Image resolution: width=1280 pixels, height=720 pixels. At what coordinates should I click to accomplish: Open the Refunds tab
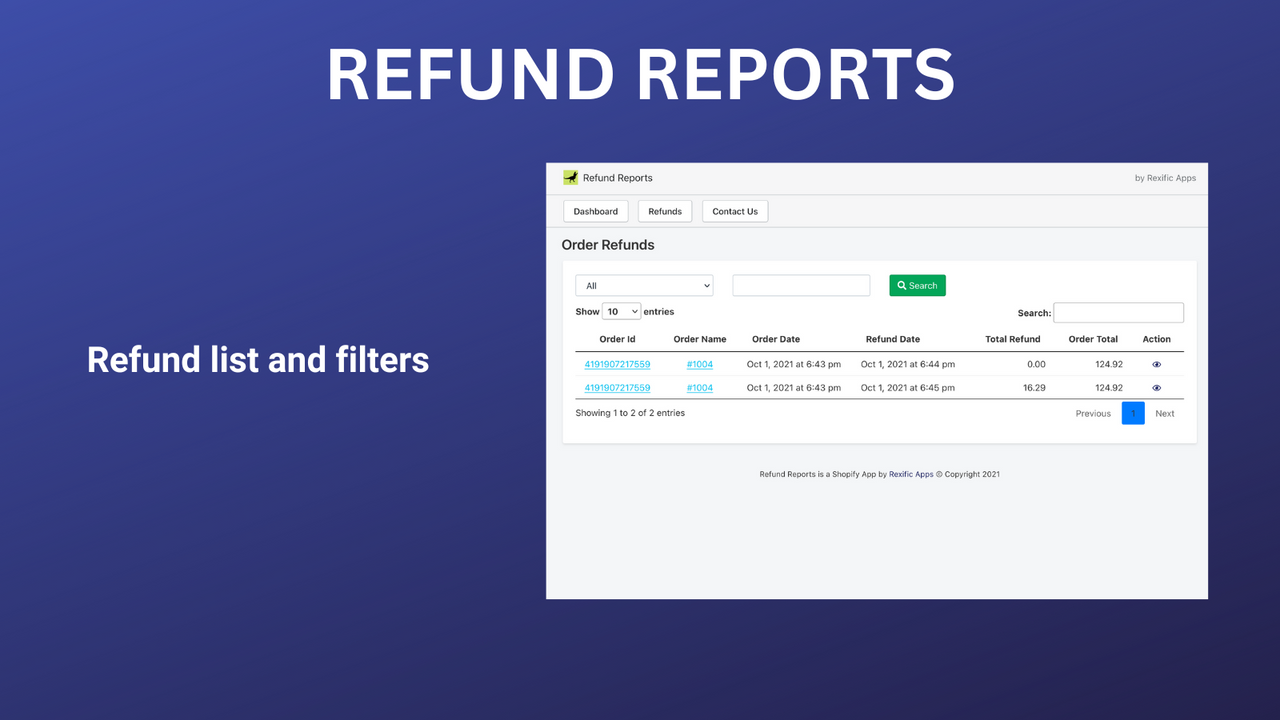(664, 211)
